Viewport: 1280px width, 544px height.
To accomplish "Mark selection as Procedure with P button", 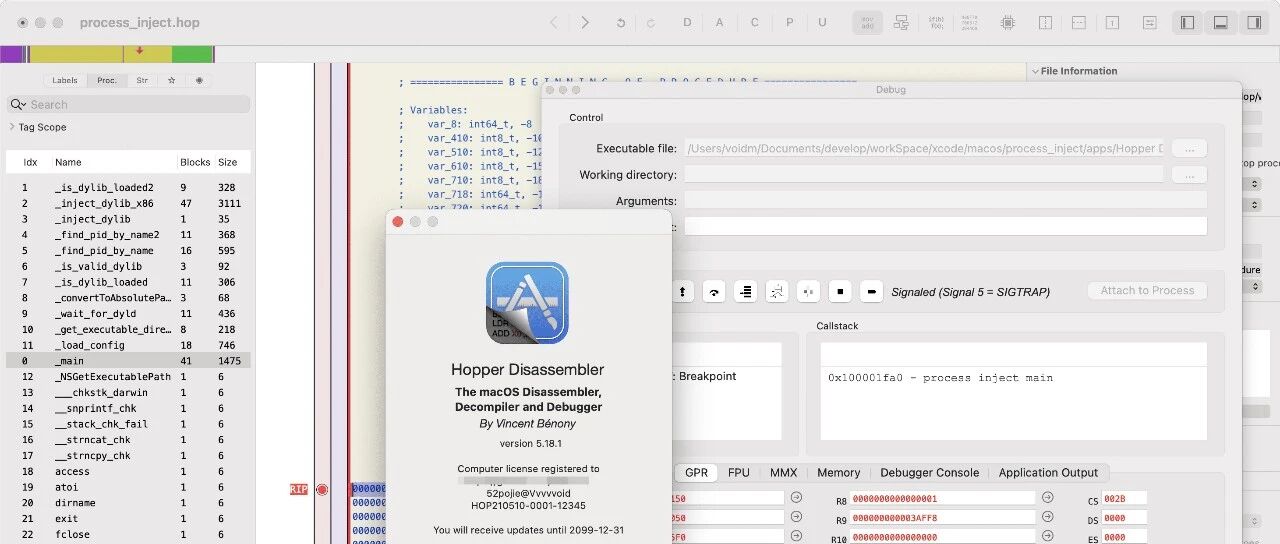I will pos(789,22).
